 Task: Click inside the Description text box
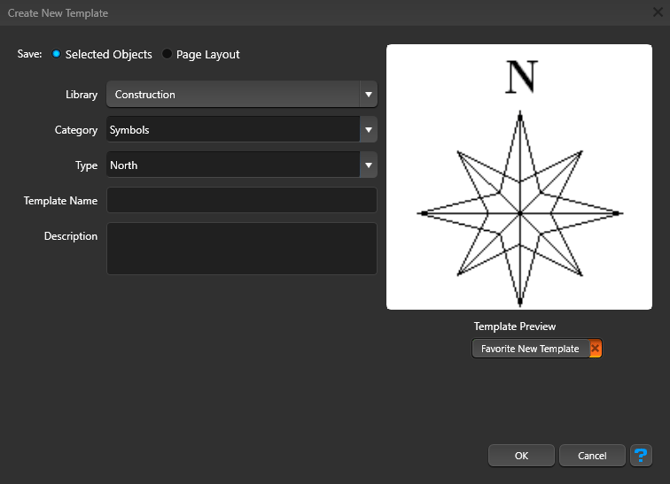pyautogui.click(x=241, y=248)
